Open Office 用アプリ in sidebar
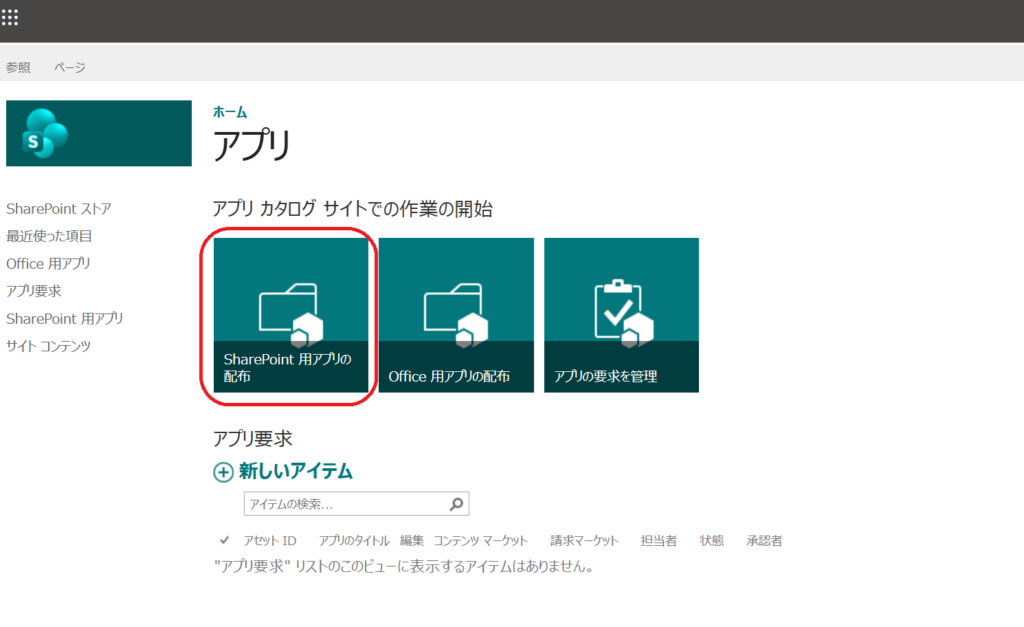Viewport: 1024px width, 627px height. click(x=48, y=264)
